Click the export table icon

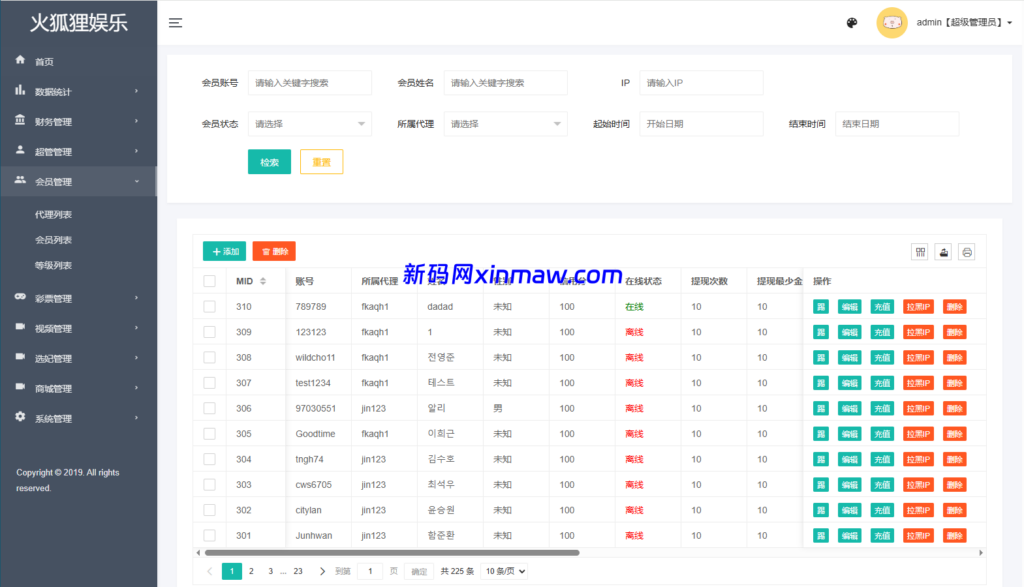pyautogui.click(x=944, y=252)
